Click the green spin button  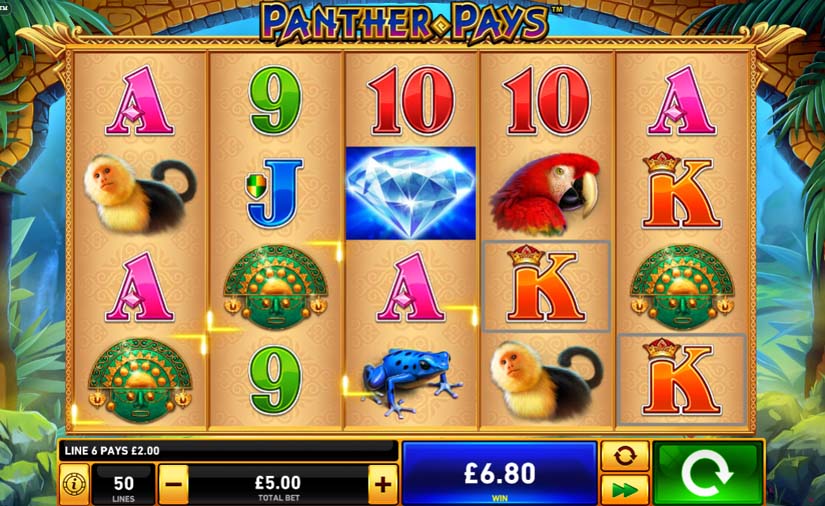708,473
